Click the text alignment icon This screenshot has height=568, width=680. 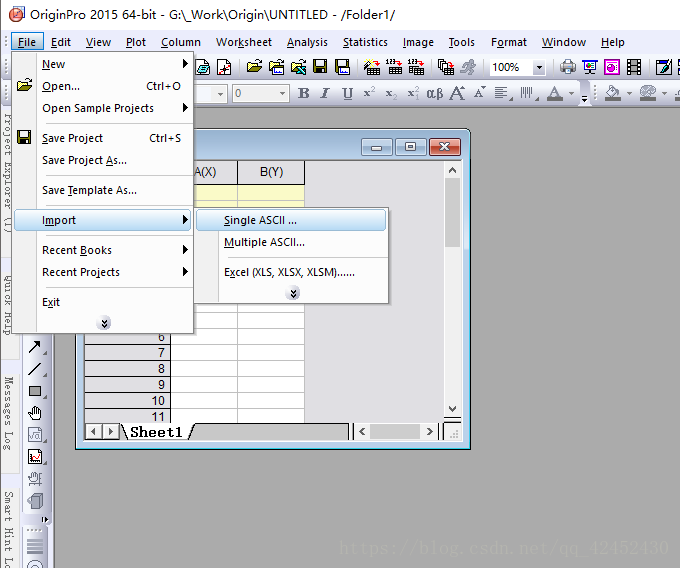503,93
